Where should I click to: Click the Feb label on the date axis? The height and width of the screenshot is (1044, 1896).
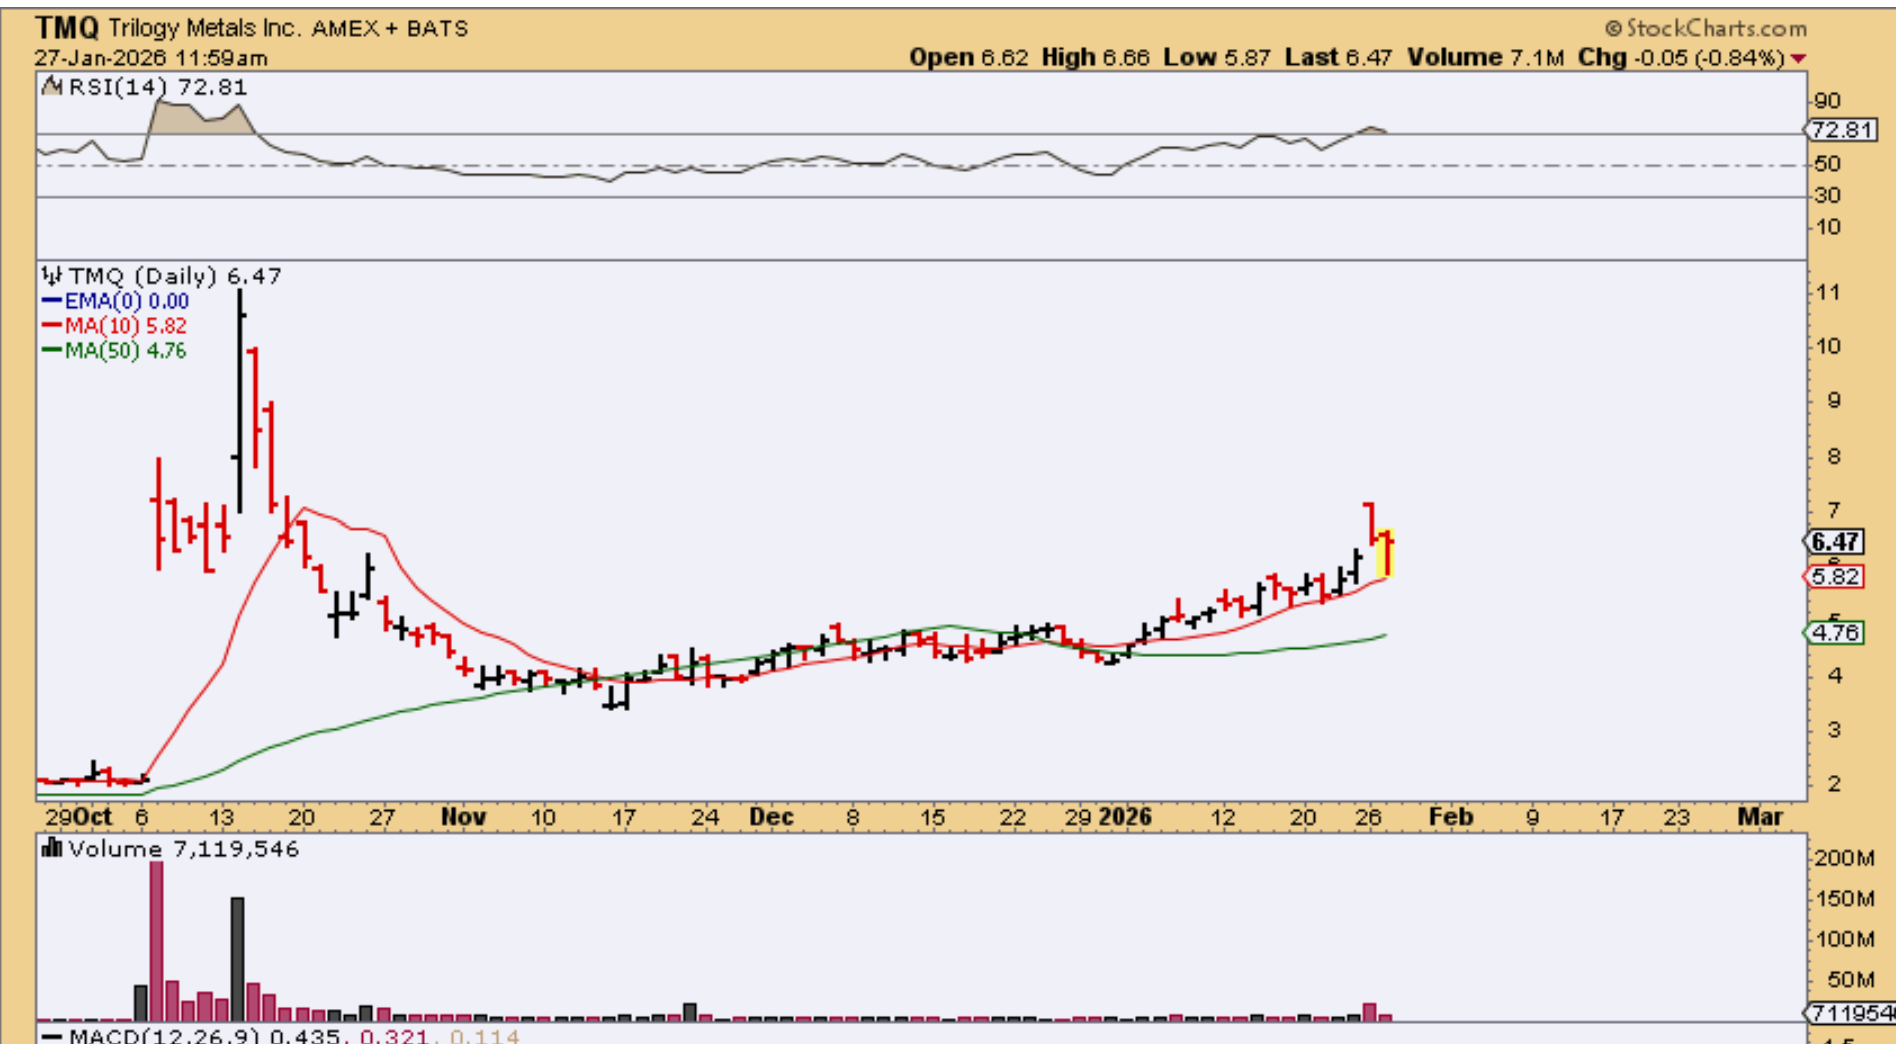[x=1451, y=817]
